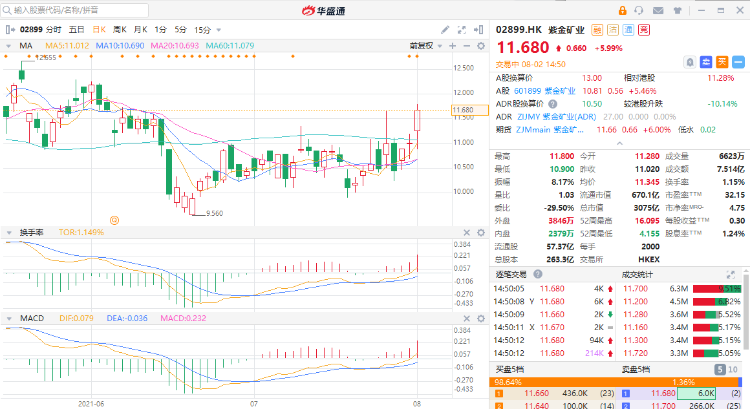
Task: Click the 11.720 row in 成交统计
Action: 682,353
